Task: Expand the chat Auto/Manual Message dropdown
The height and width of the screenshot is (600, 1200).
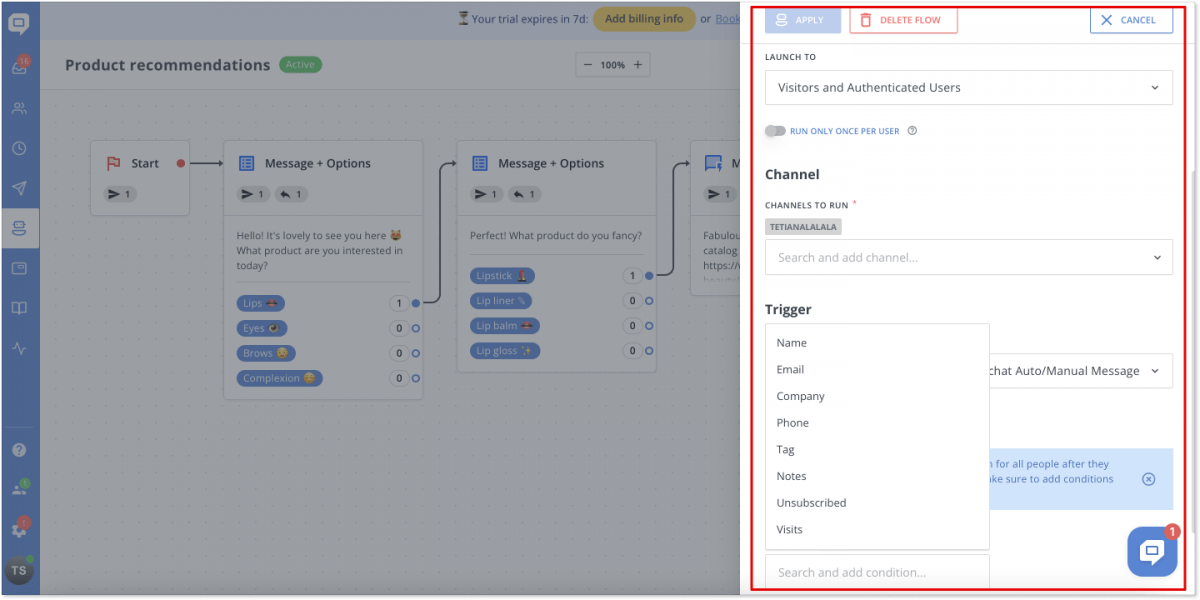Action: (1080, 370)
